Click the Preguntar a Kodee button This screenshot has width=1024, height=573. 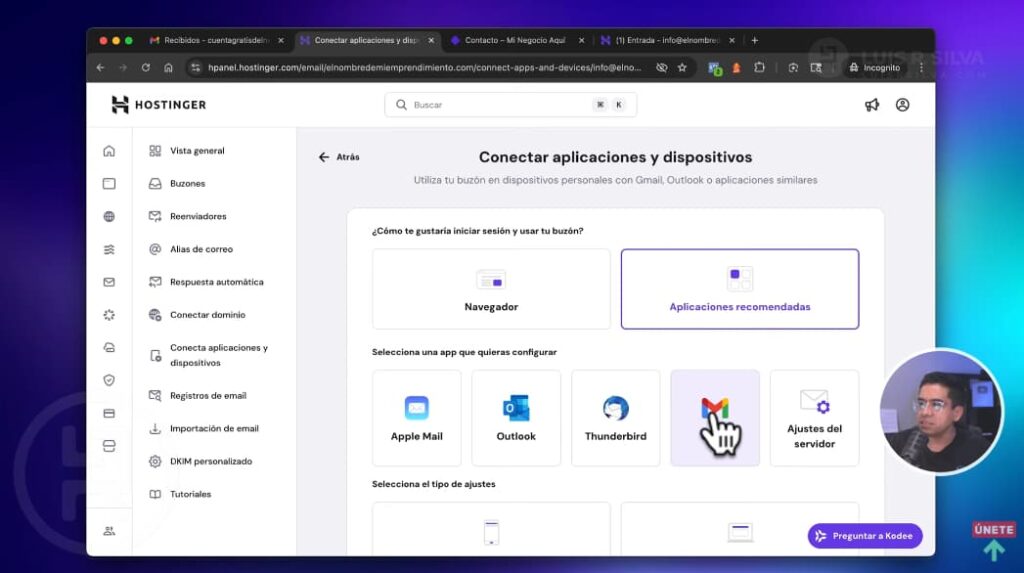(865, 536)
